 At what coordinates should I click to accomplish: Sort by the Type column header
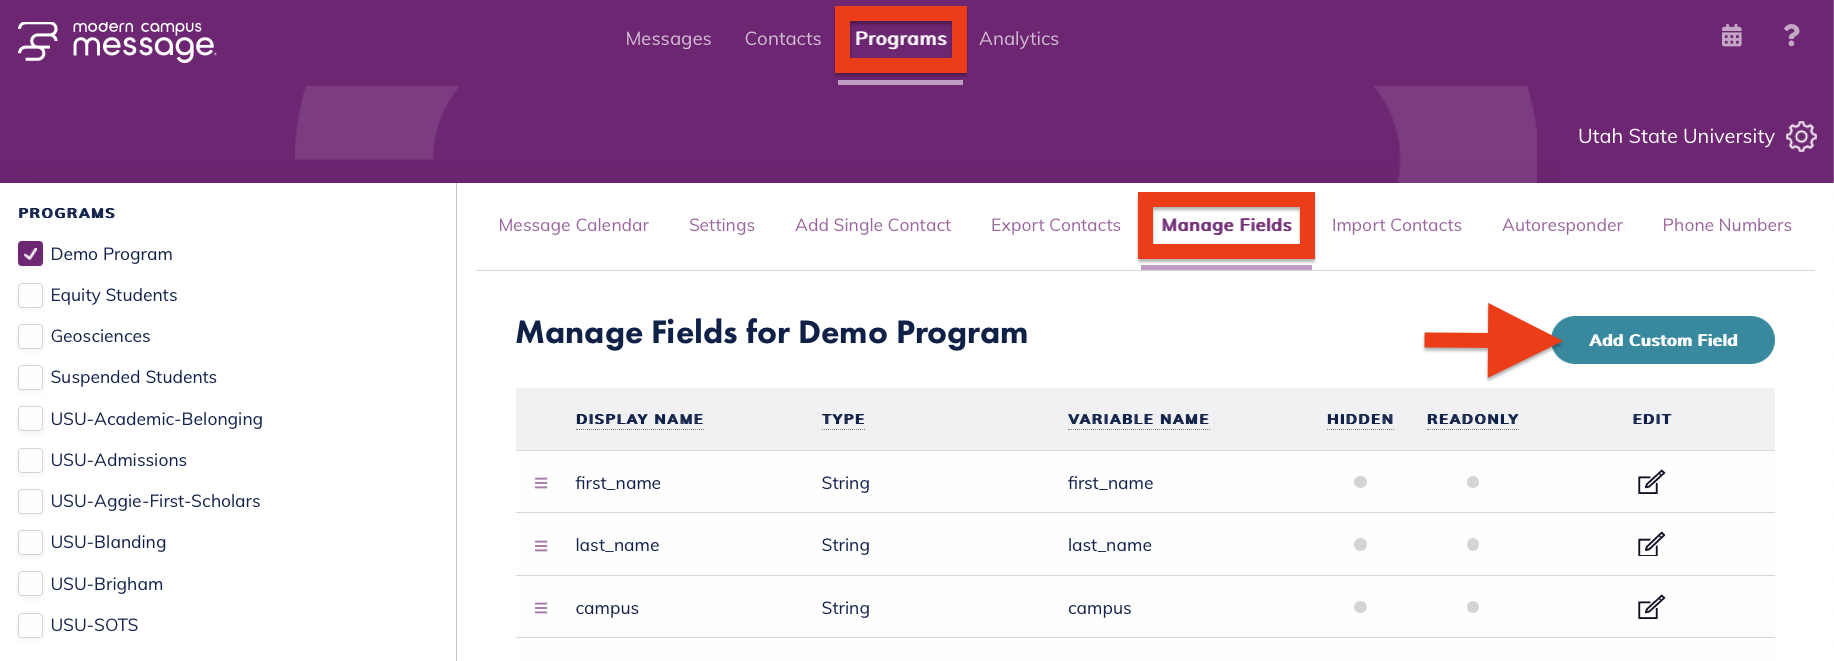(843, 419)
